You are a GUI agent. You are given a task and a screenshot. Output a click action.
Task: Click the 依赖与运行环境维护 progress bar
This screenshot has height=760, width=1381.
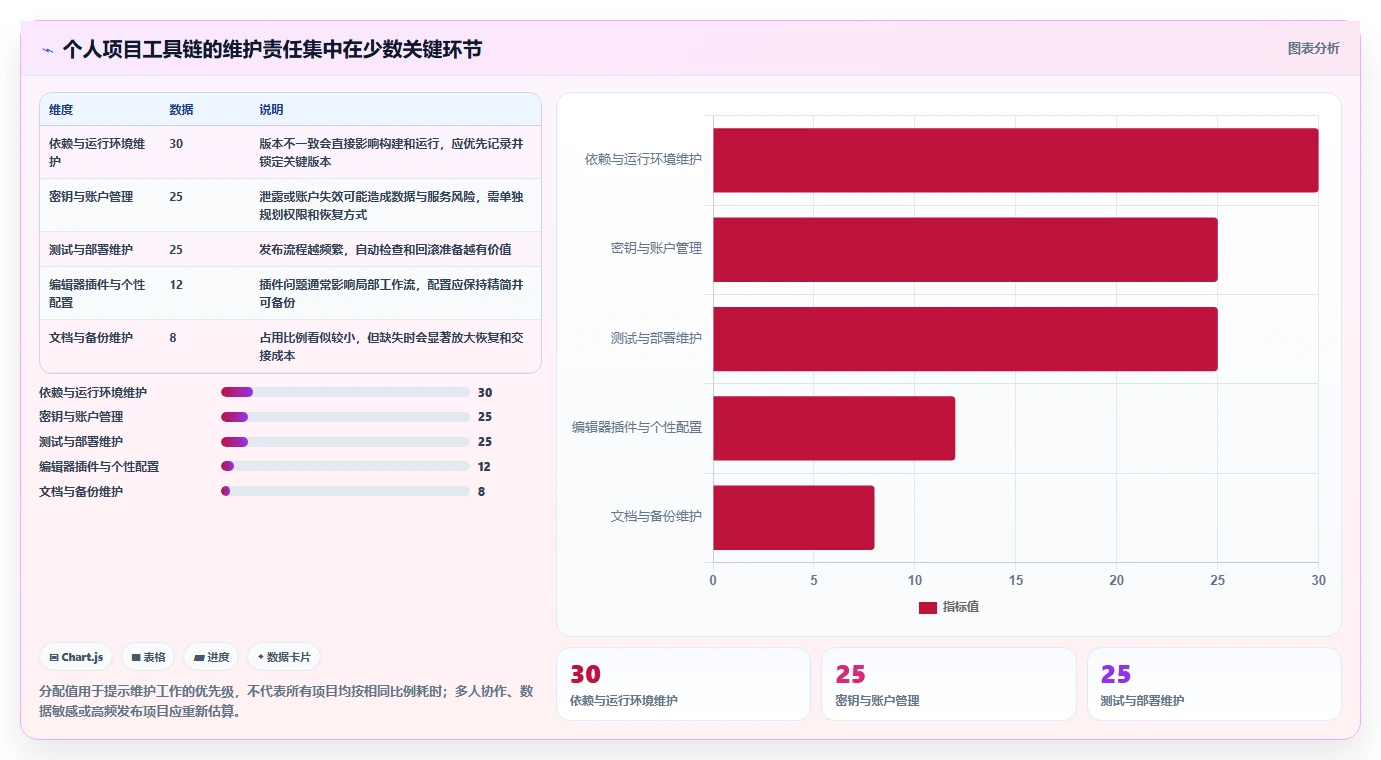(x=345, y=392)
